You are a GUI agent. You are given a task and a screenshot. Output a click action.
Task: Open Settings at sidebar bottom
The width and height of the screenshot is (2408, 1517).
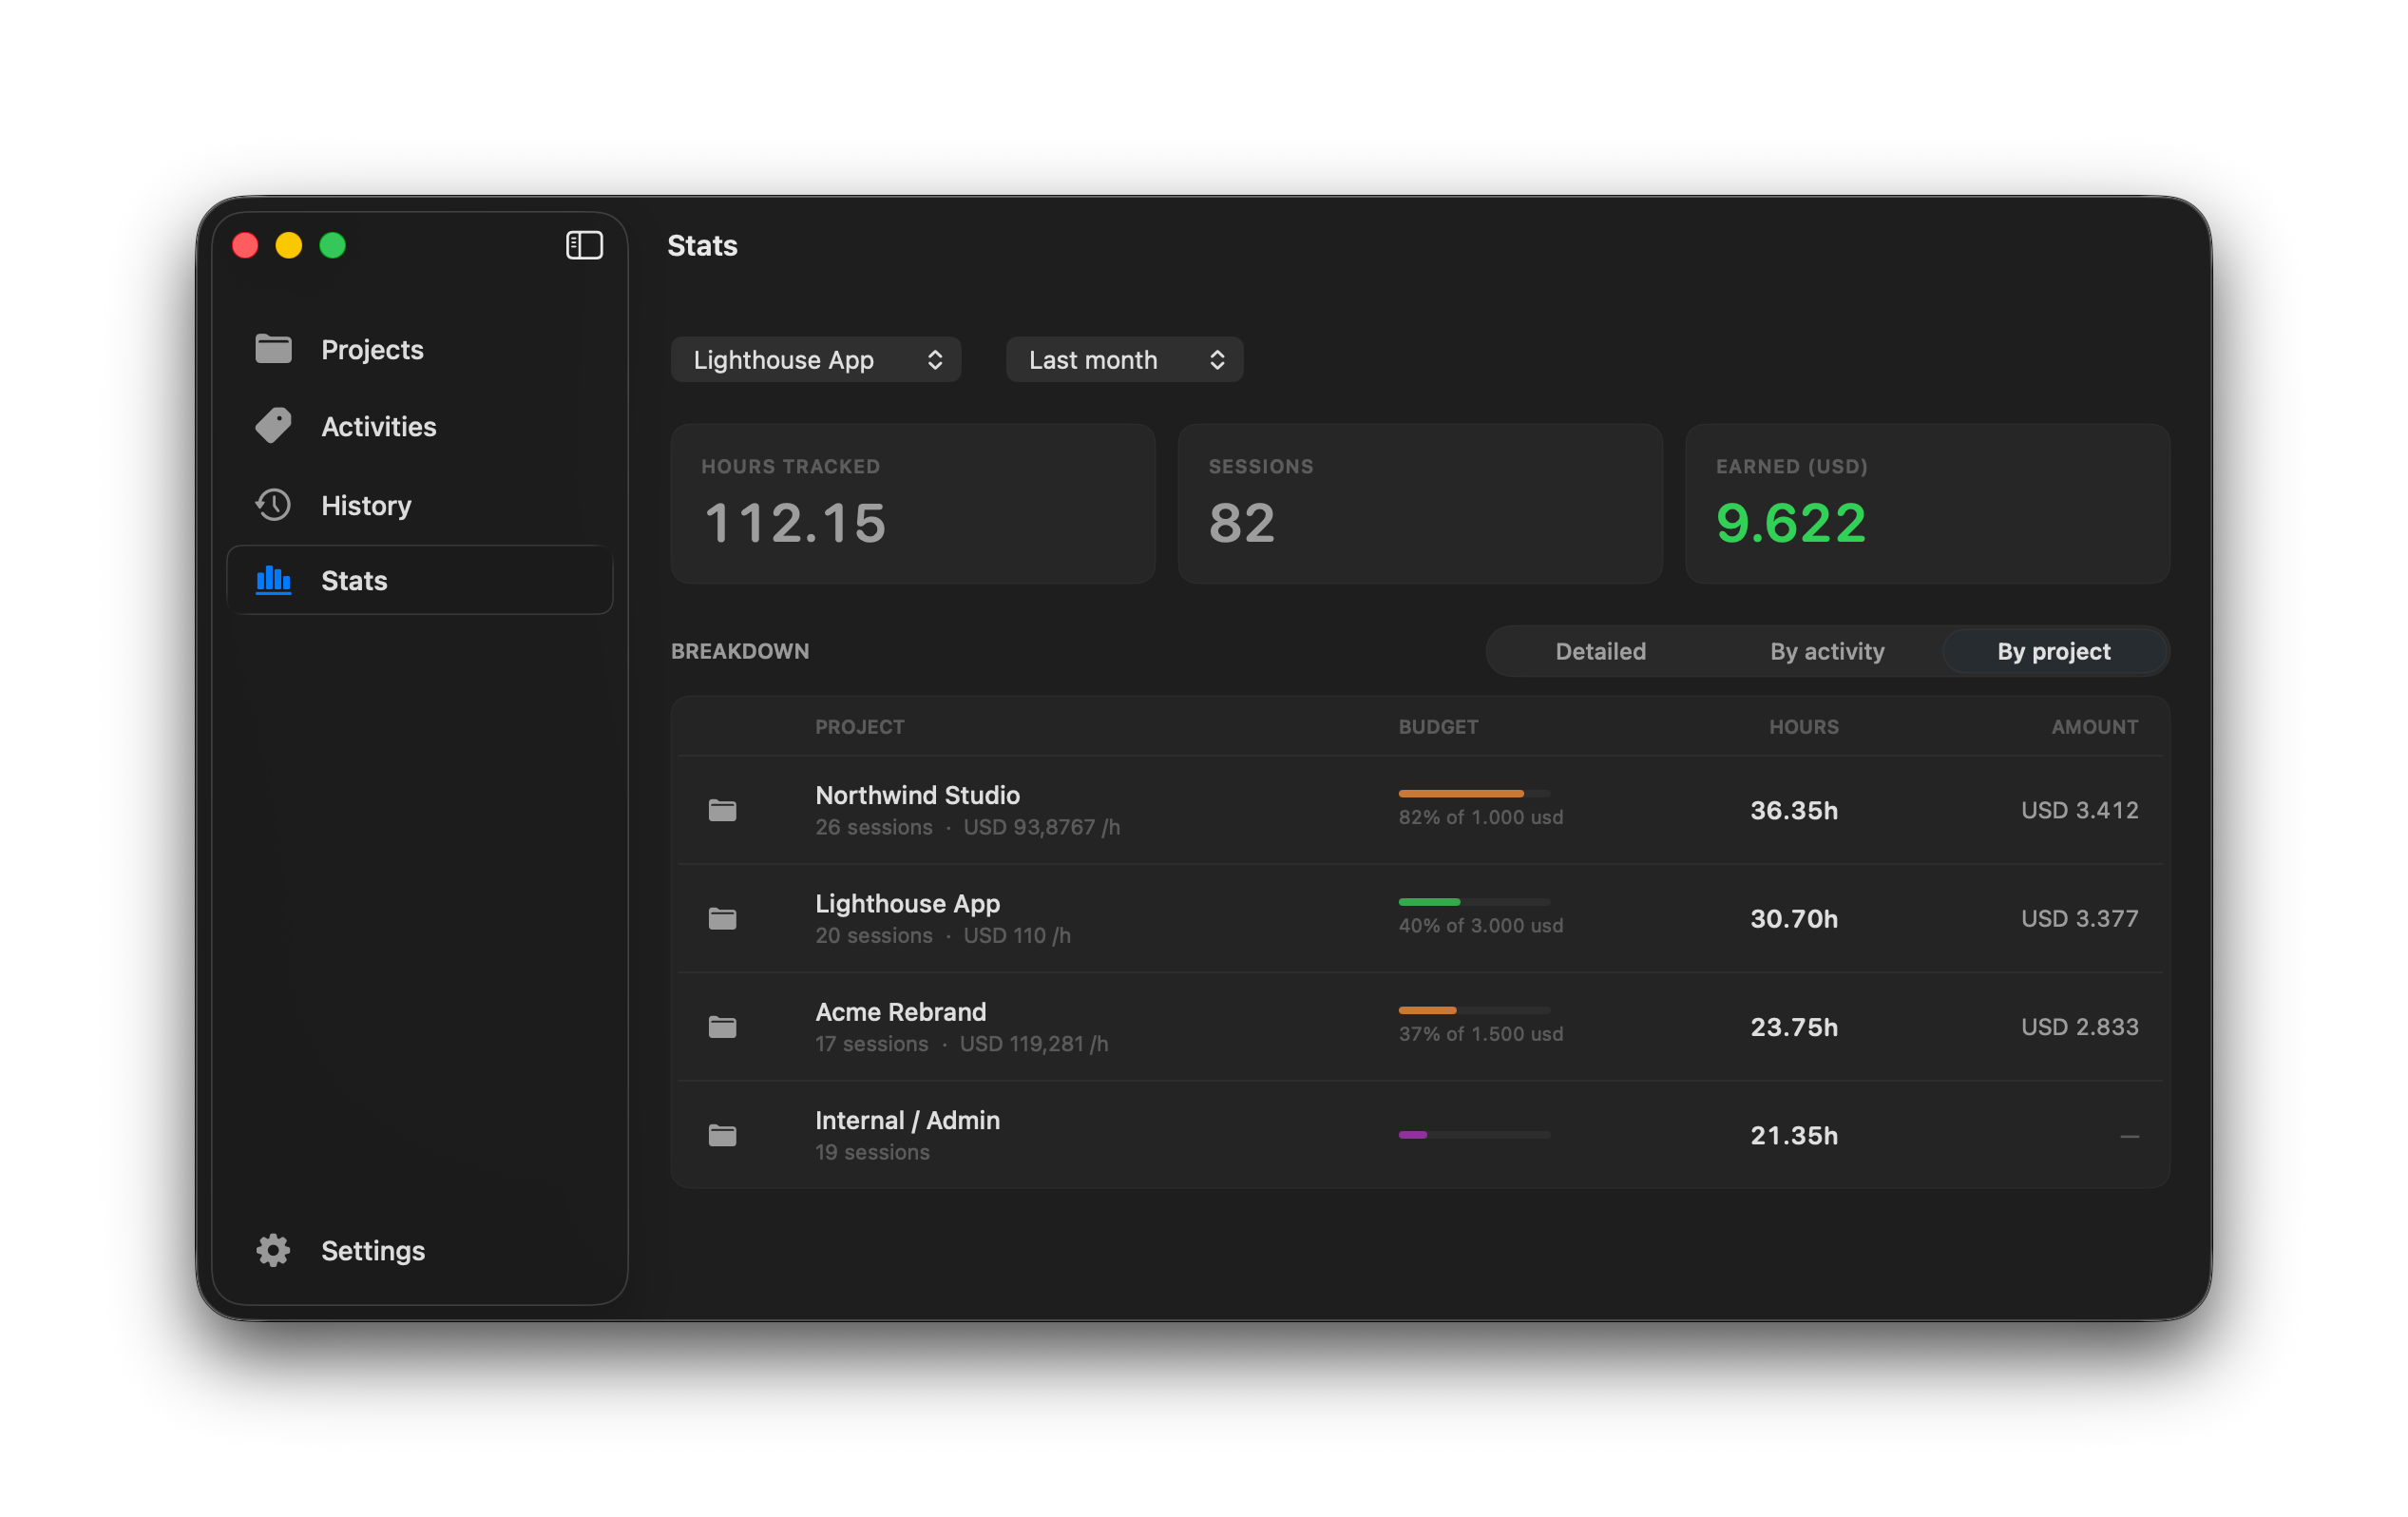(420, 1250)
